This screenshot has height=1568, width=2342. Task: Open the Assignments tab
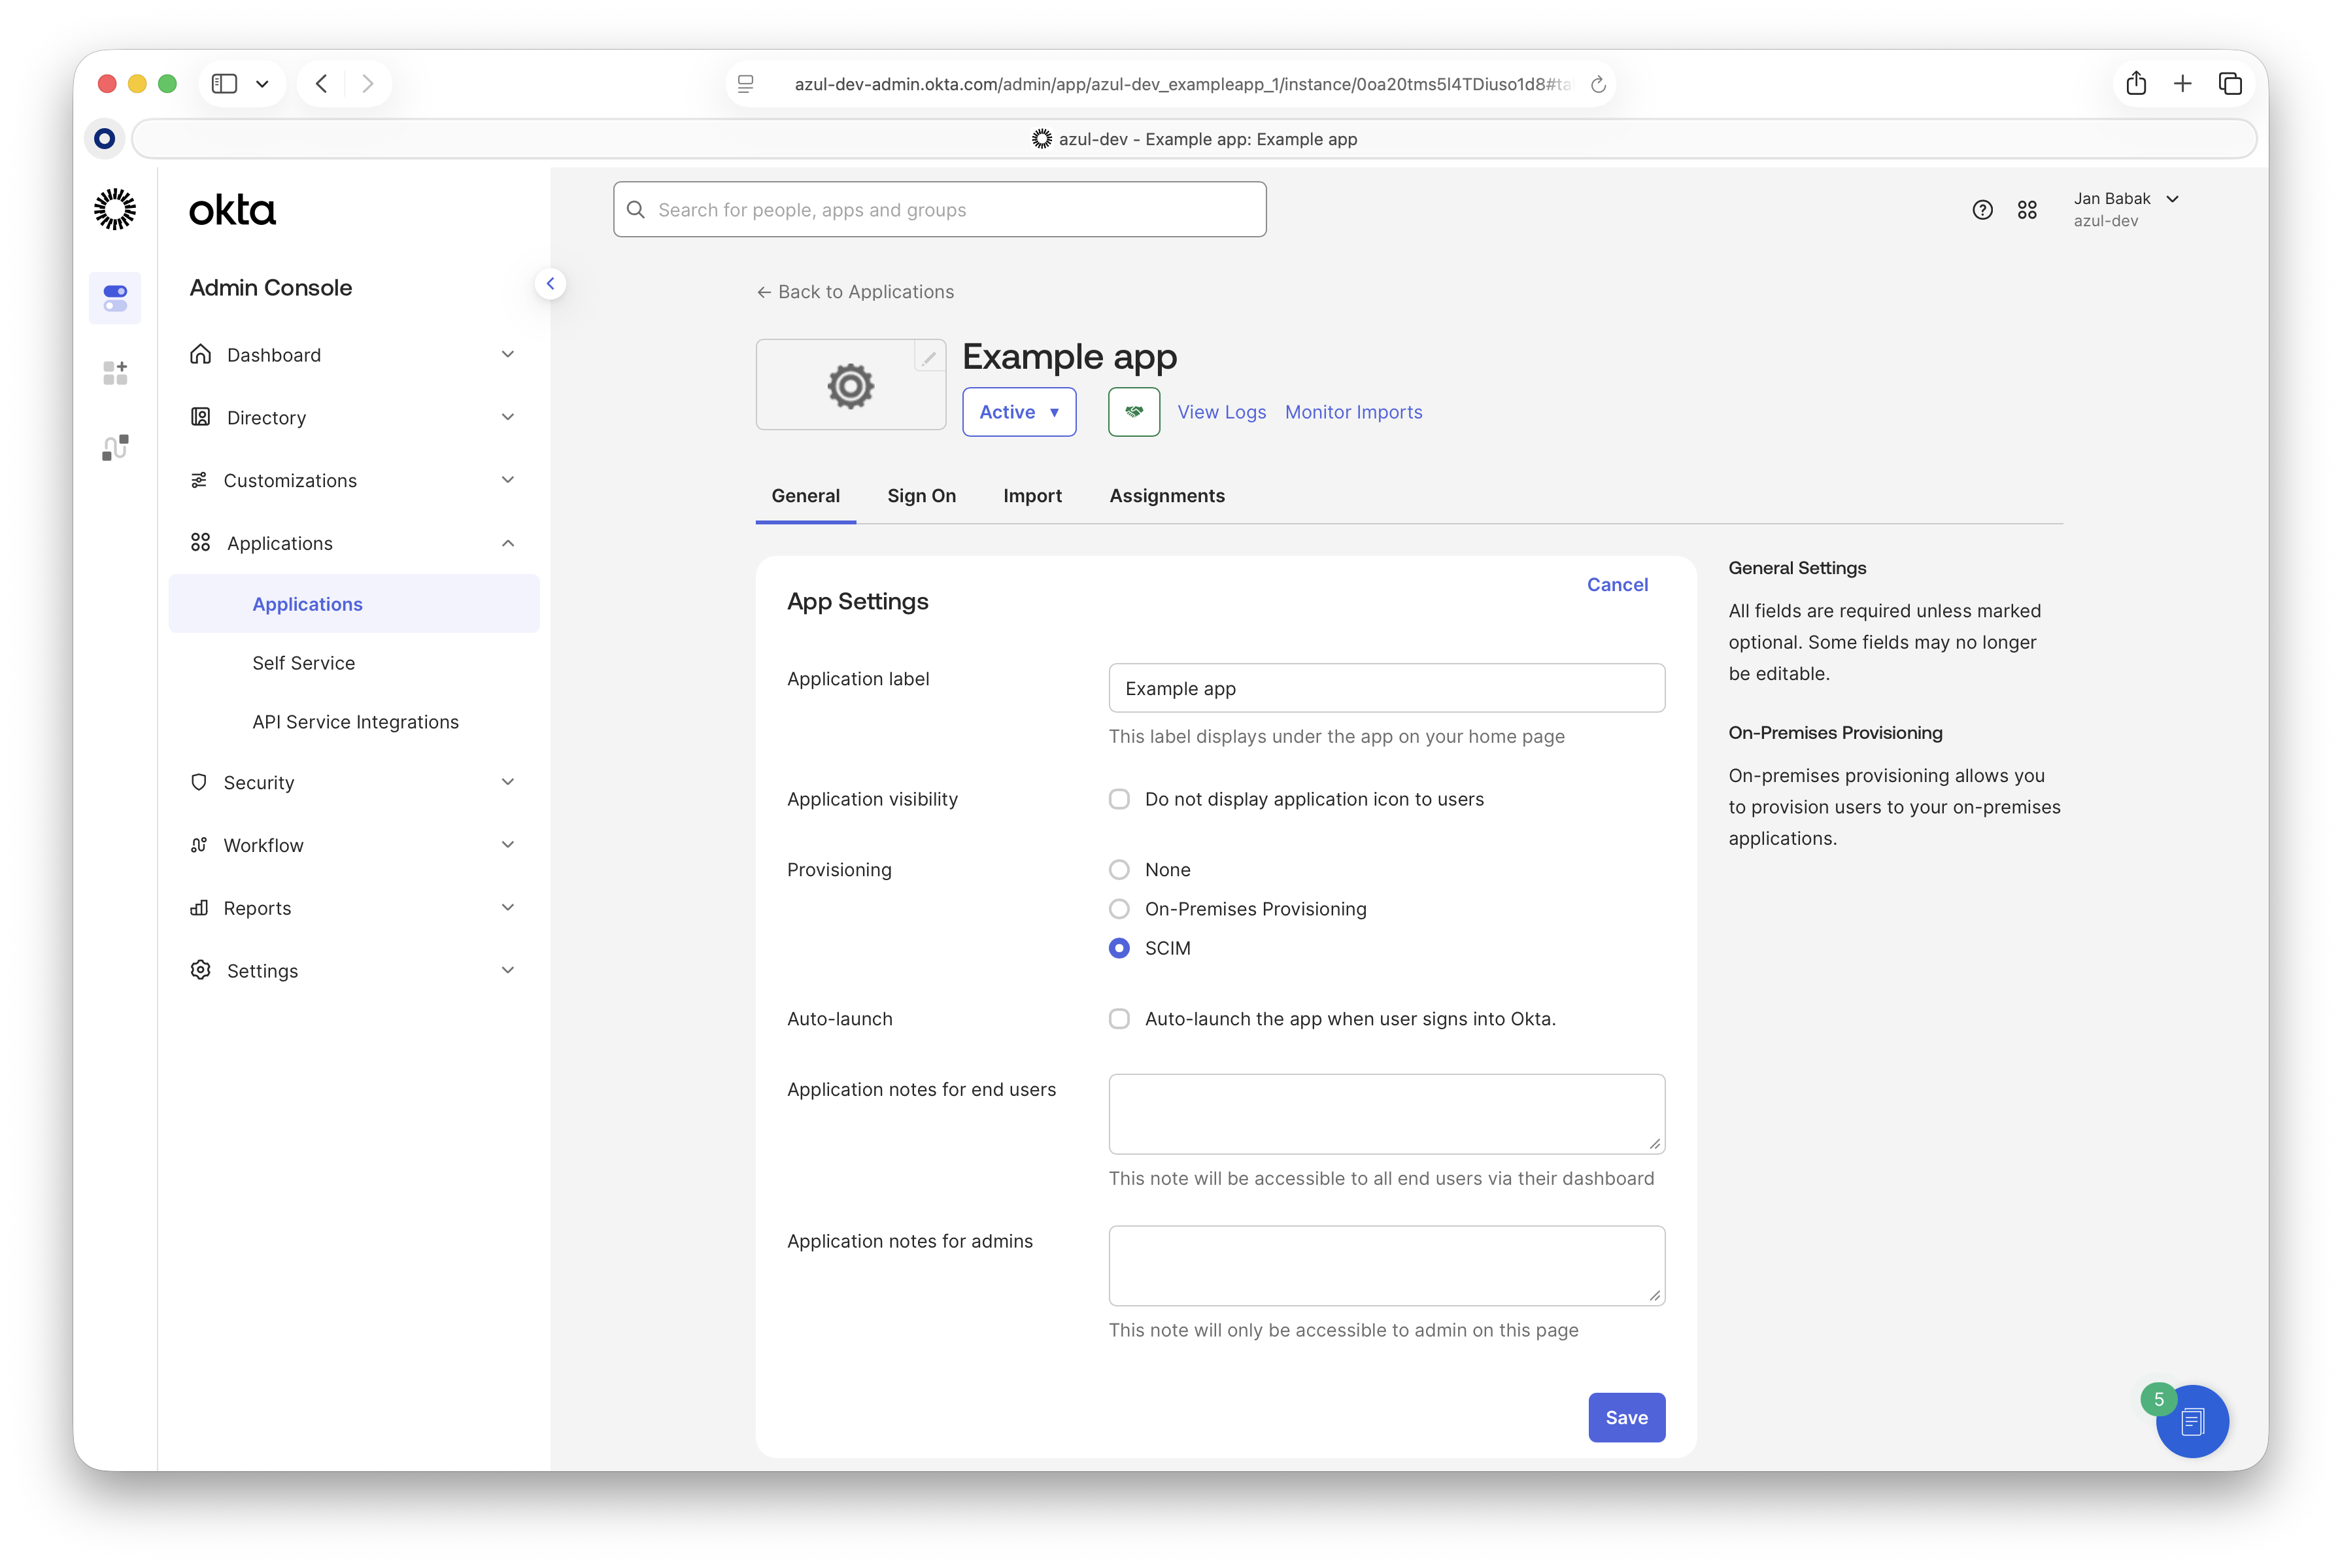click(1166, 496)
